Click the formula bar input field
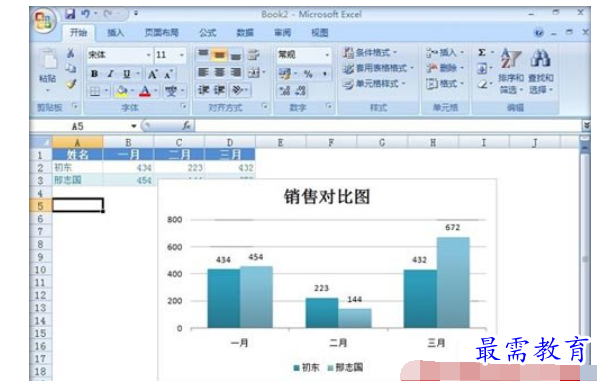Screen dimensions: 597x381 388,126
